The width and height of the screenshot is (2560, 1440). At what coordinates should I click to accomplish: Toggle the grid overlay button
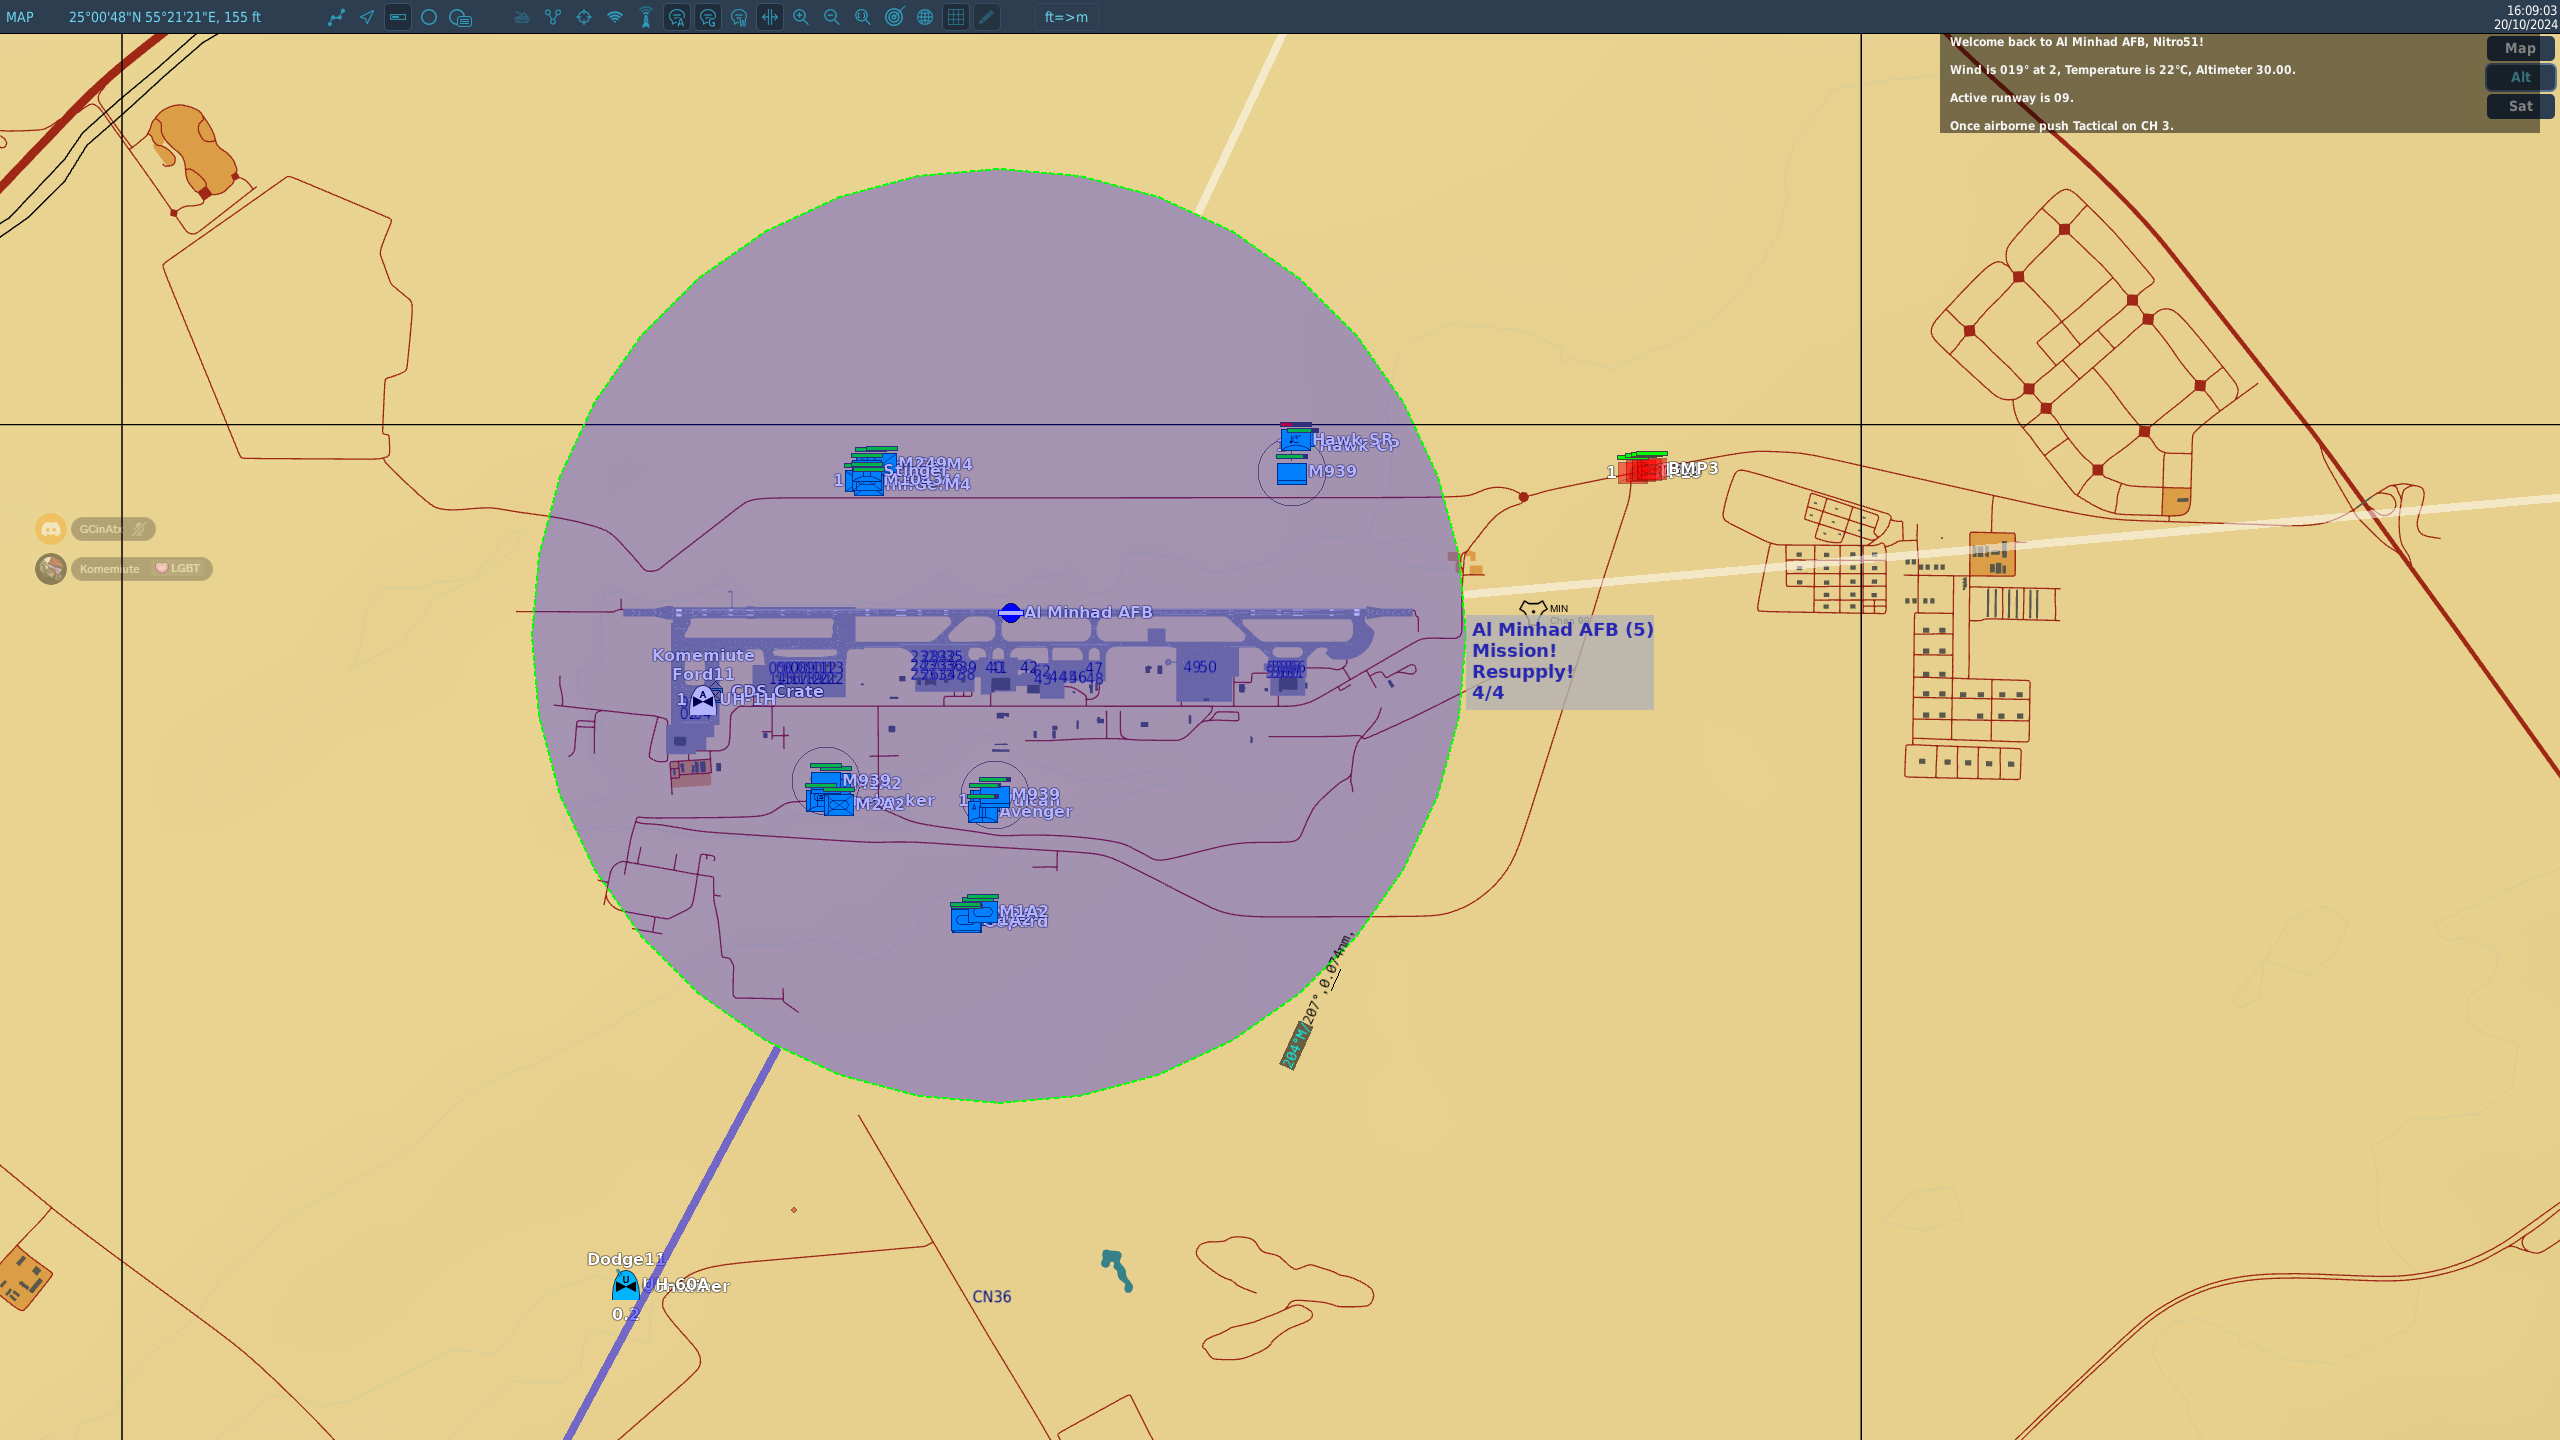pos(956,17)
